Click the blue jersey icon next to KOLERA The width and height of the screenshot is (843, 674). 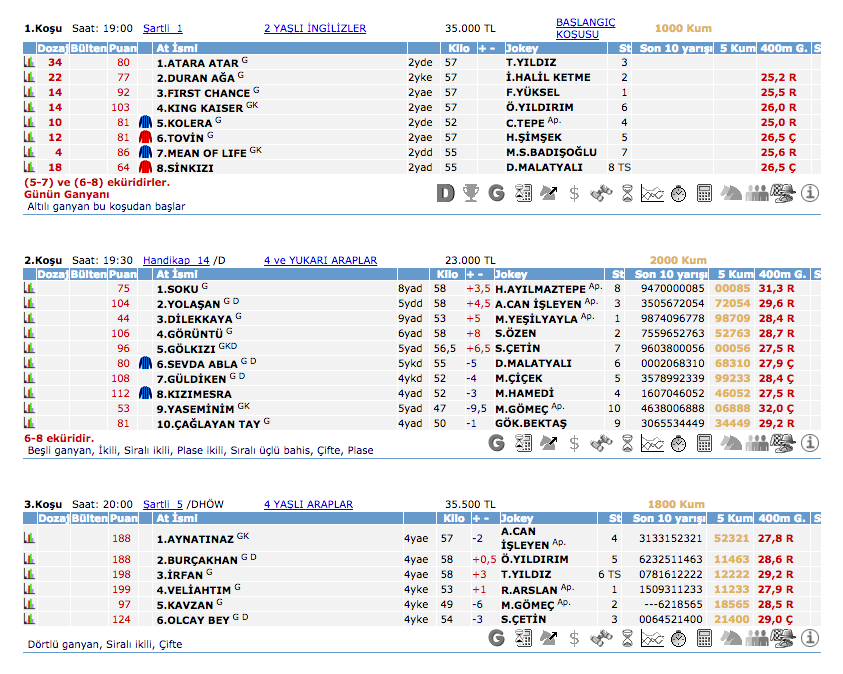[x=144, y=123]
